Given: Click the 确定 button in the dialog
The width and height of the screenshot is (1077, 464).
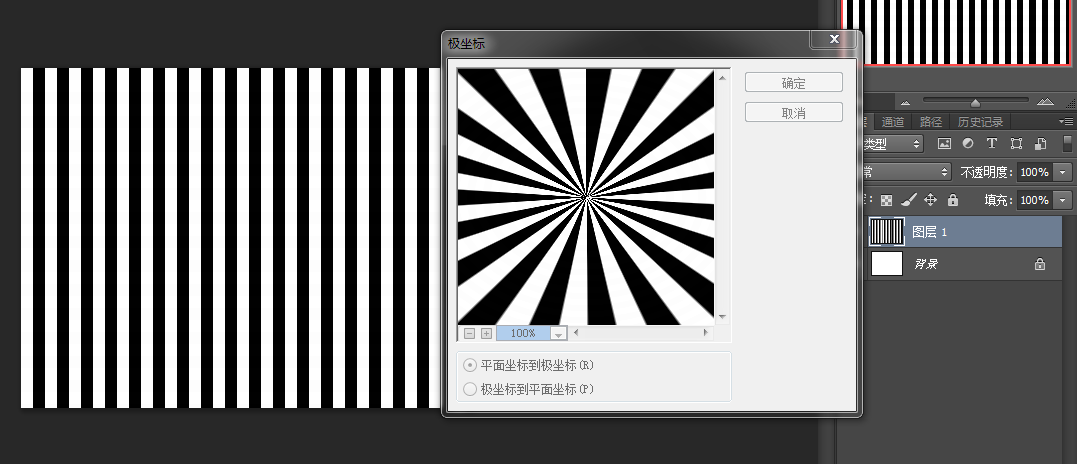Looking at the screenshot, I should pyautogui.click(x=793, y=82).
